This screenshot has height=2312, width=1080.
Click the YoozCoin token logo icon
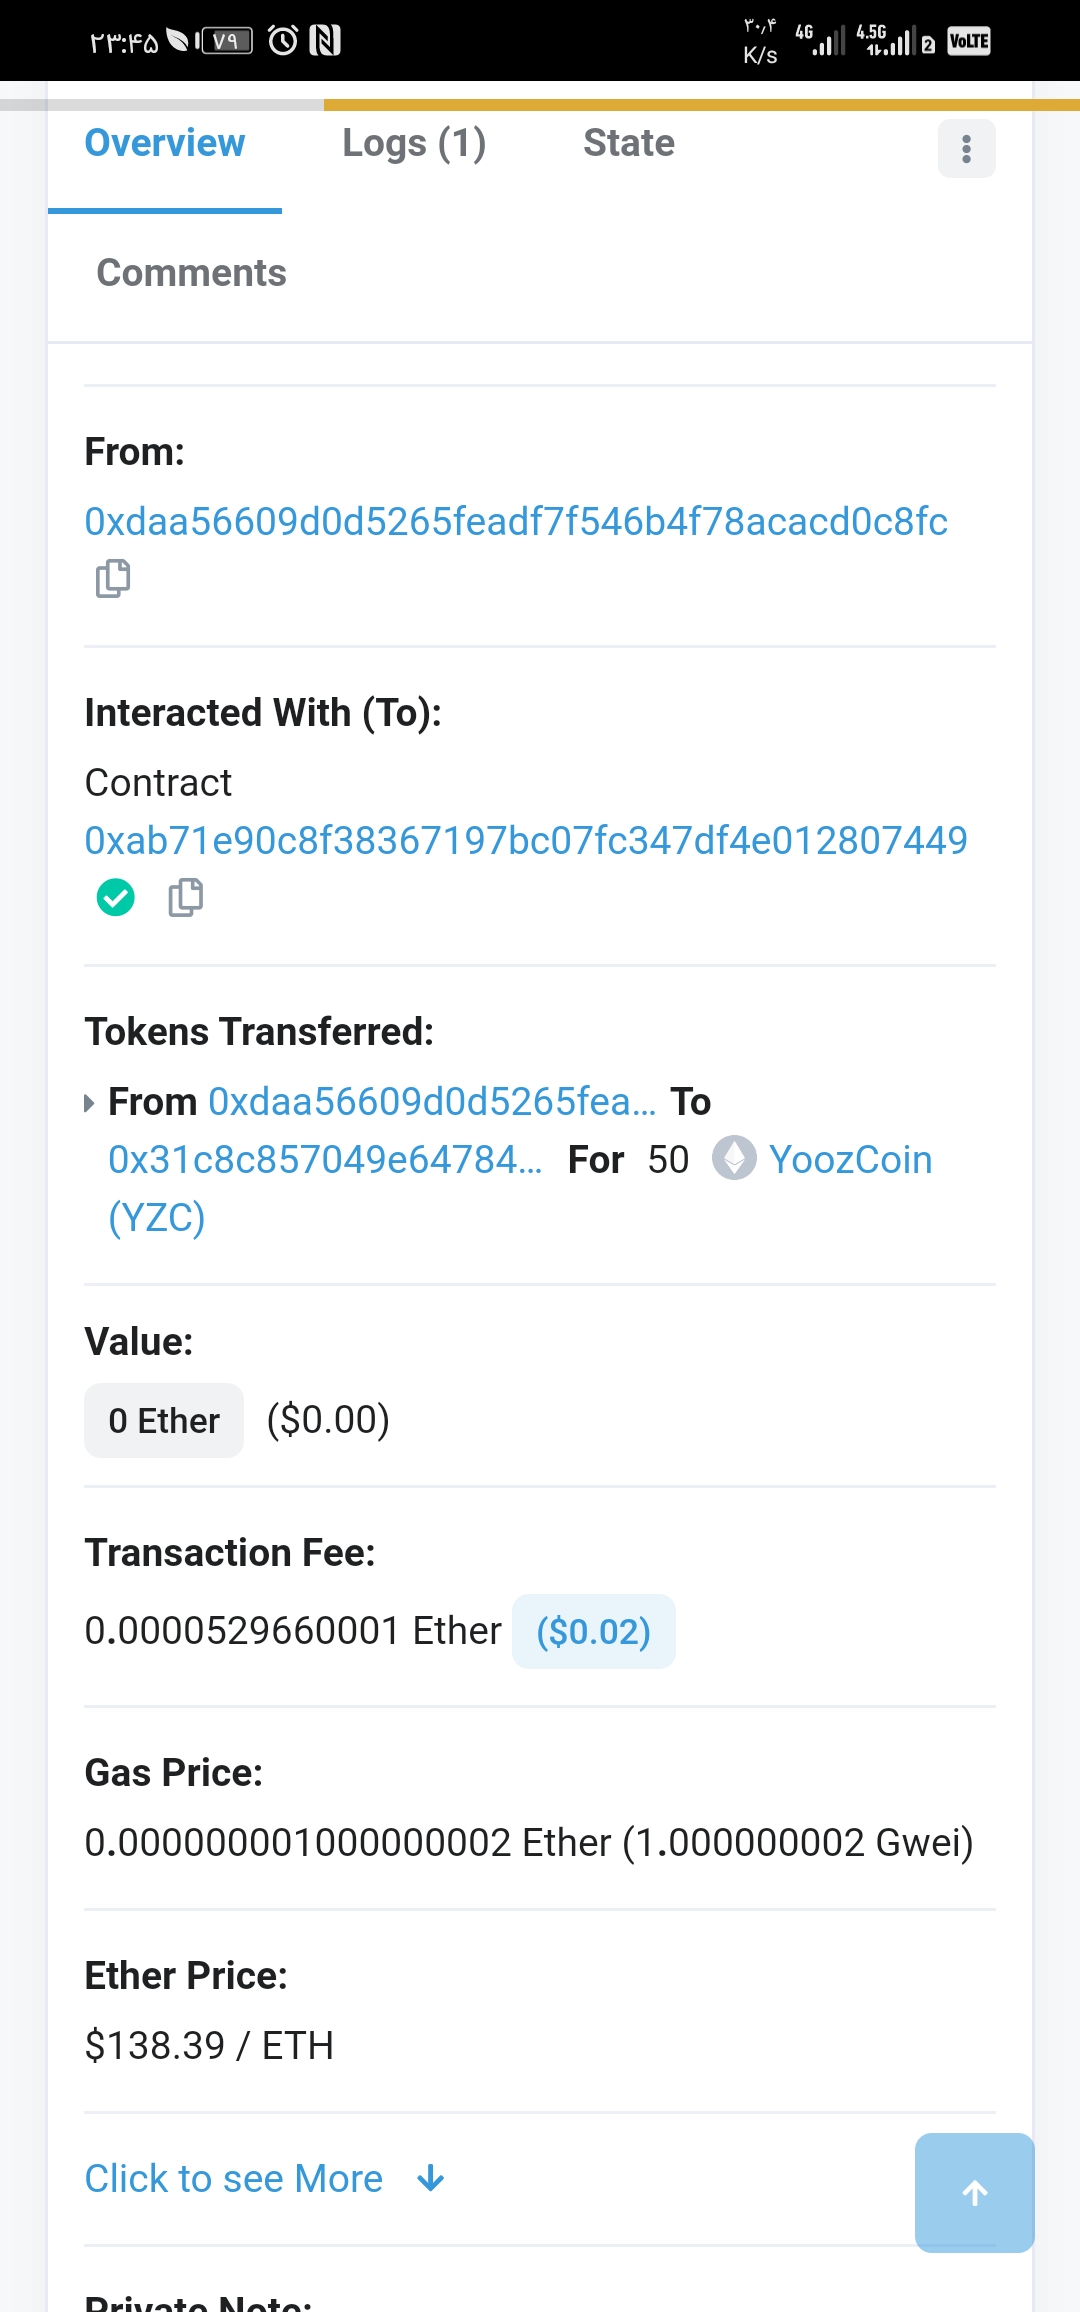734,1159
